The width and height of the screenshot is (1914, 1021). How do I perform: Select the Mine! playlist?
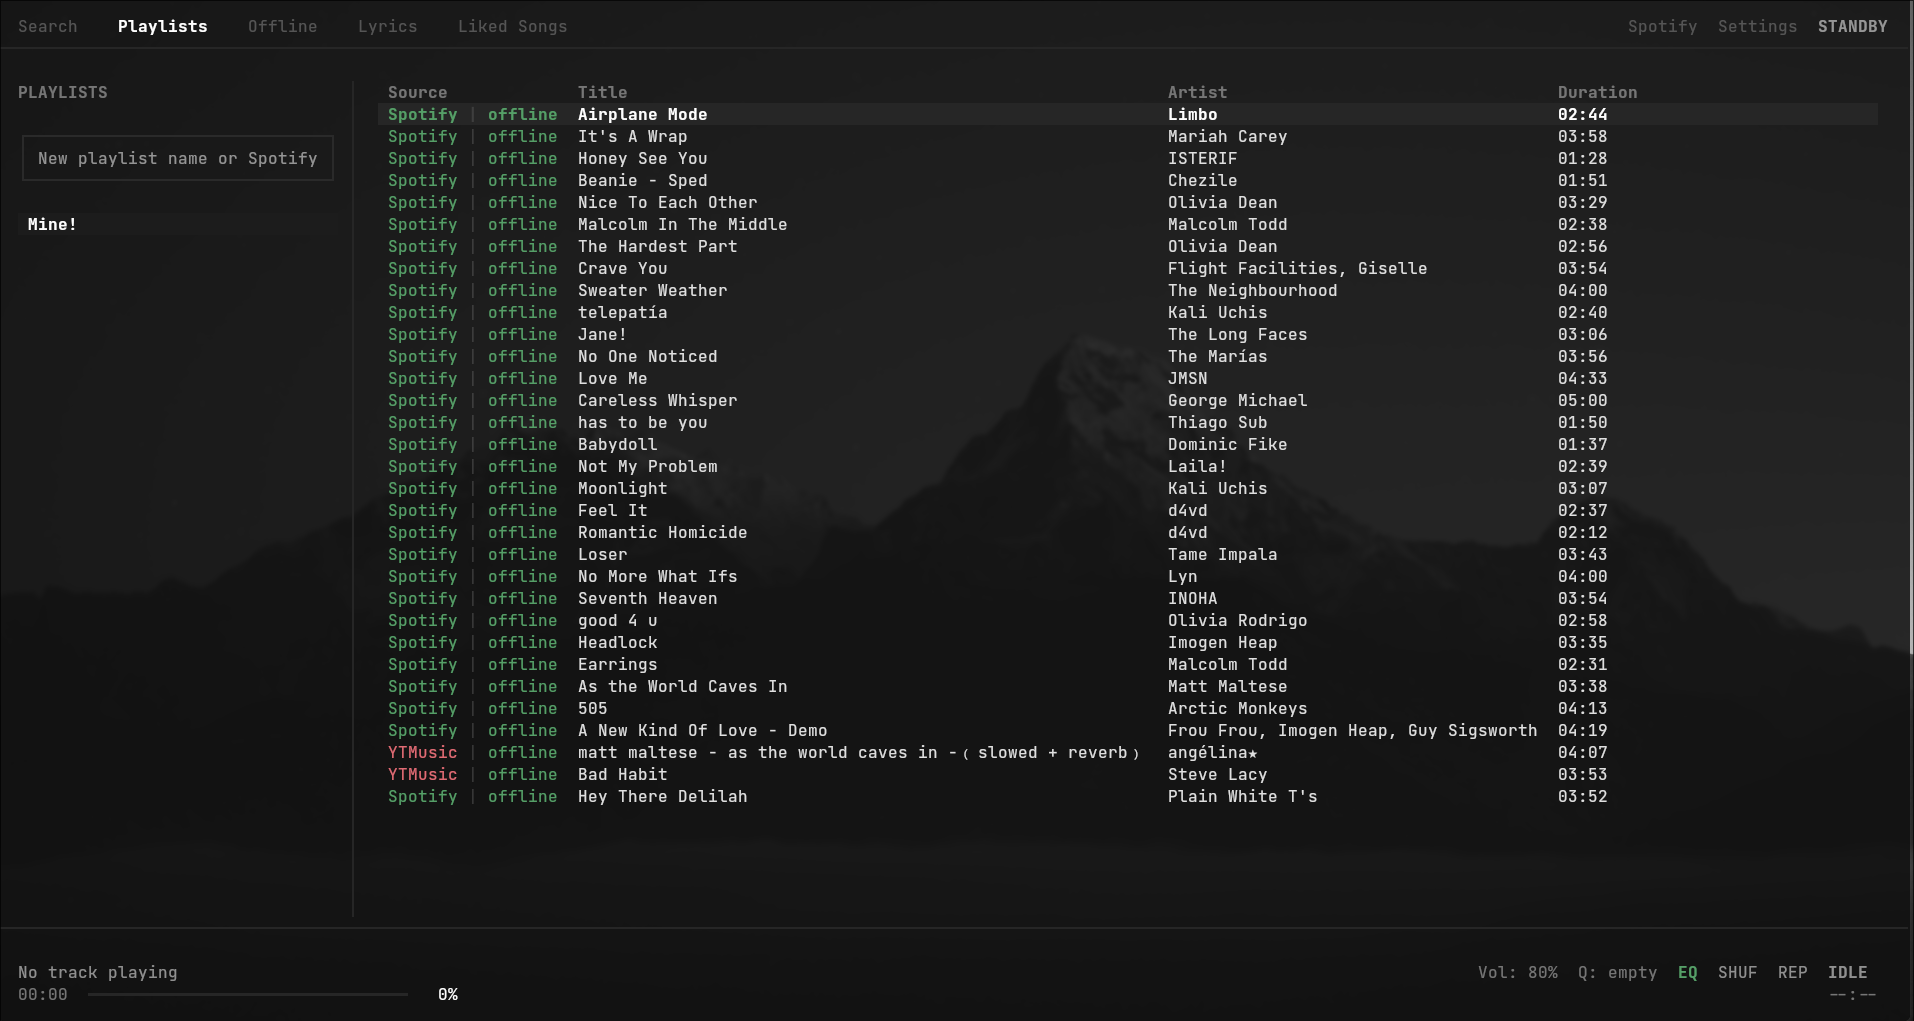pos(178,224)
